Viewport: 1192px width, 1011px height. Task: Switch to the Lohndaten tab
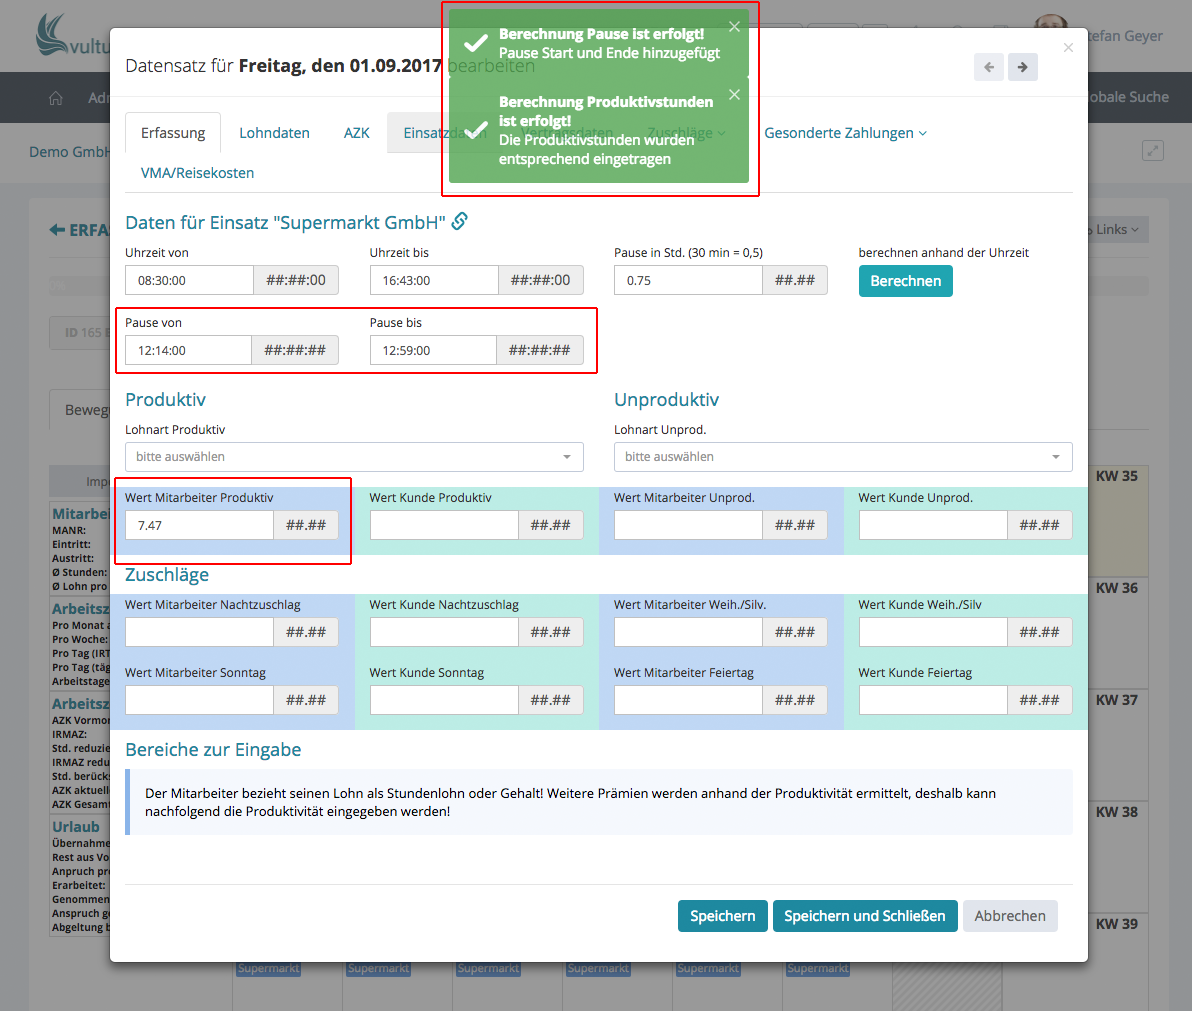coord(274,133)
